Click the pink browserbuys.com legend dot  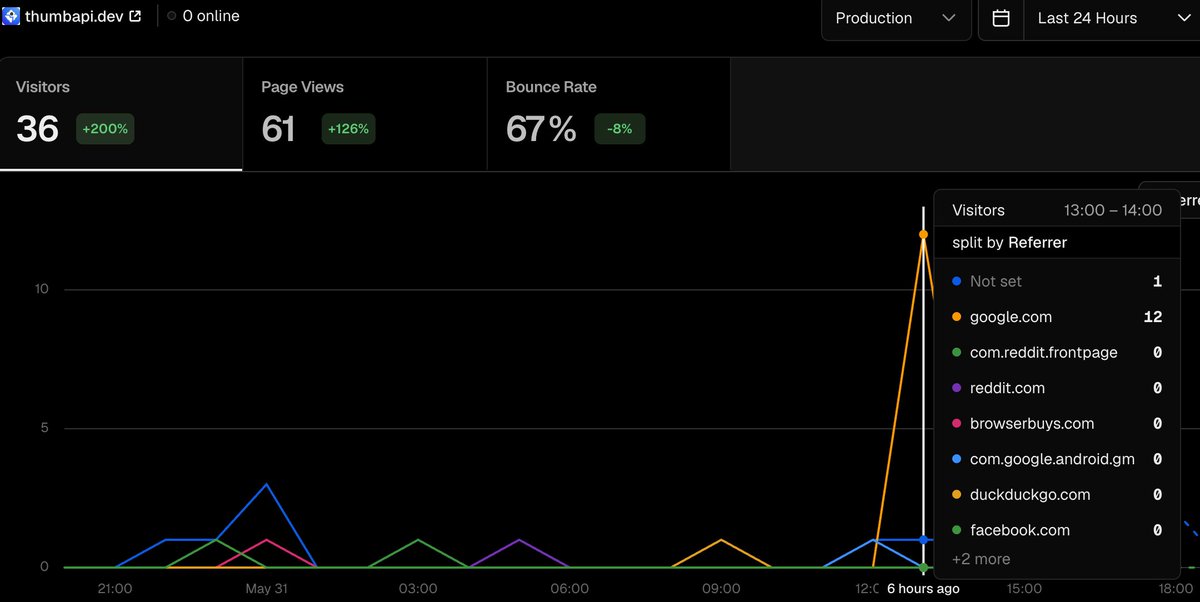tap(957, 424)
